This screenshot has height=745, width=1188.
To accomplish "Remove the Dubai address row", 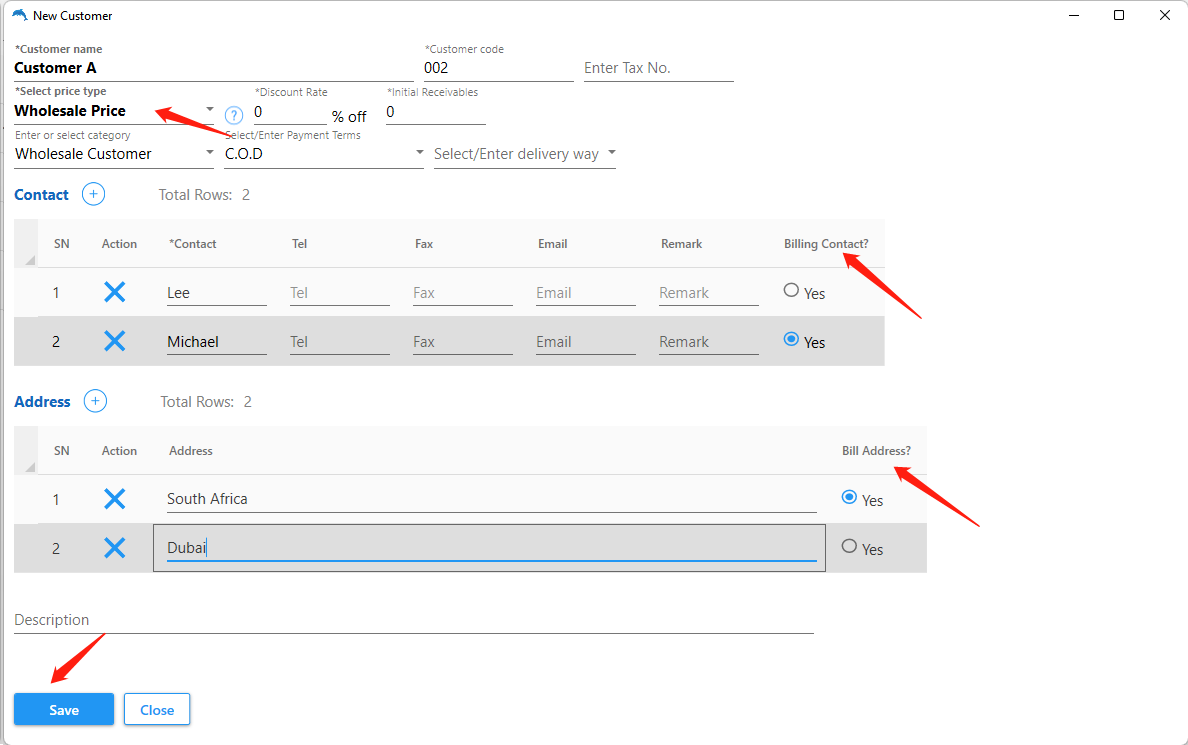I will click(115, 547).
